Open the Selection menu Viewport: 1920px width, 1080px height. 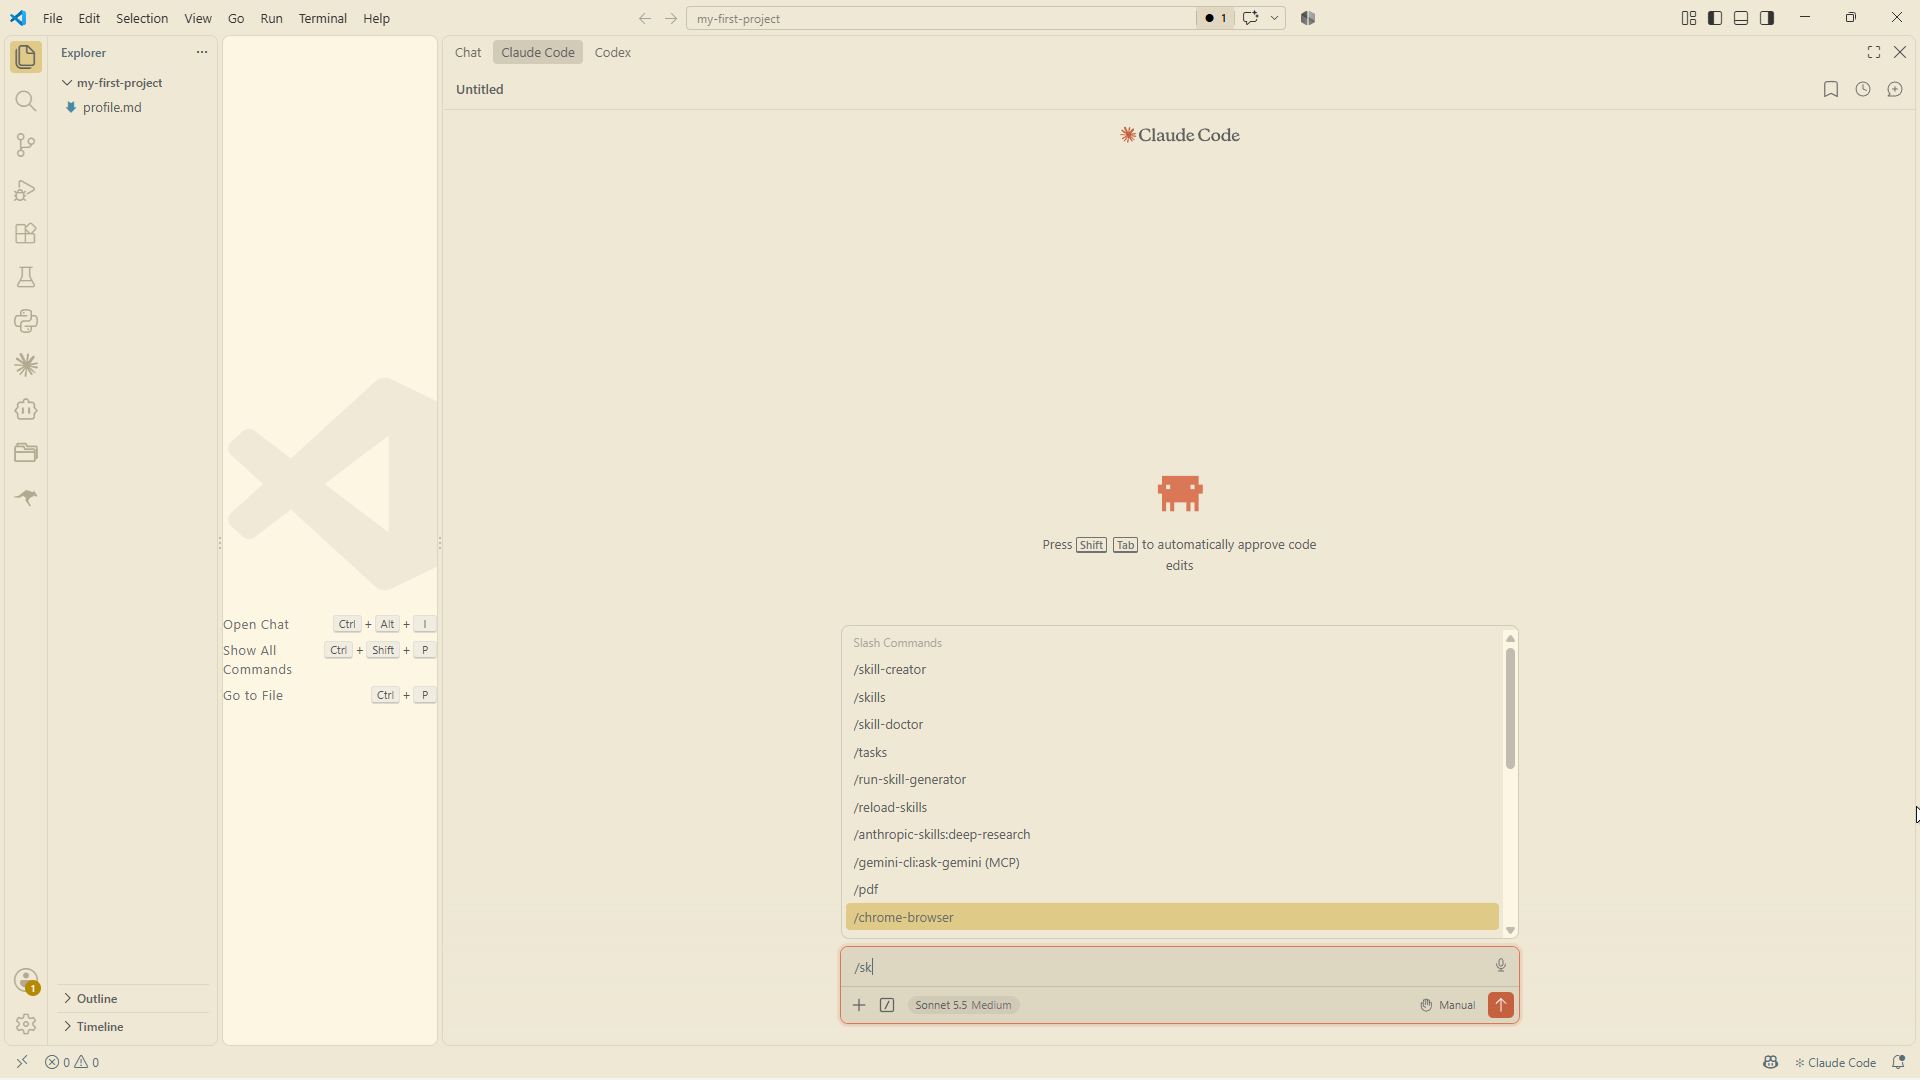pyautogui.click(x=142, y=18)
